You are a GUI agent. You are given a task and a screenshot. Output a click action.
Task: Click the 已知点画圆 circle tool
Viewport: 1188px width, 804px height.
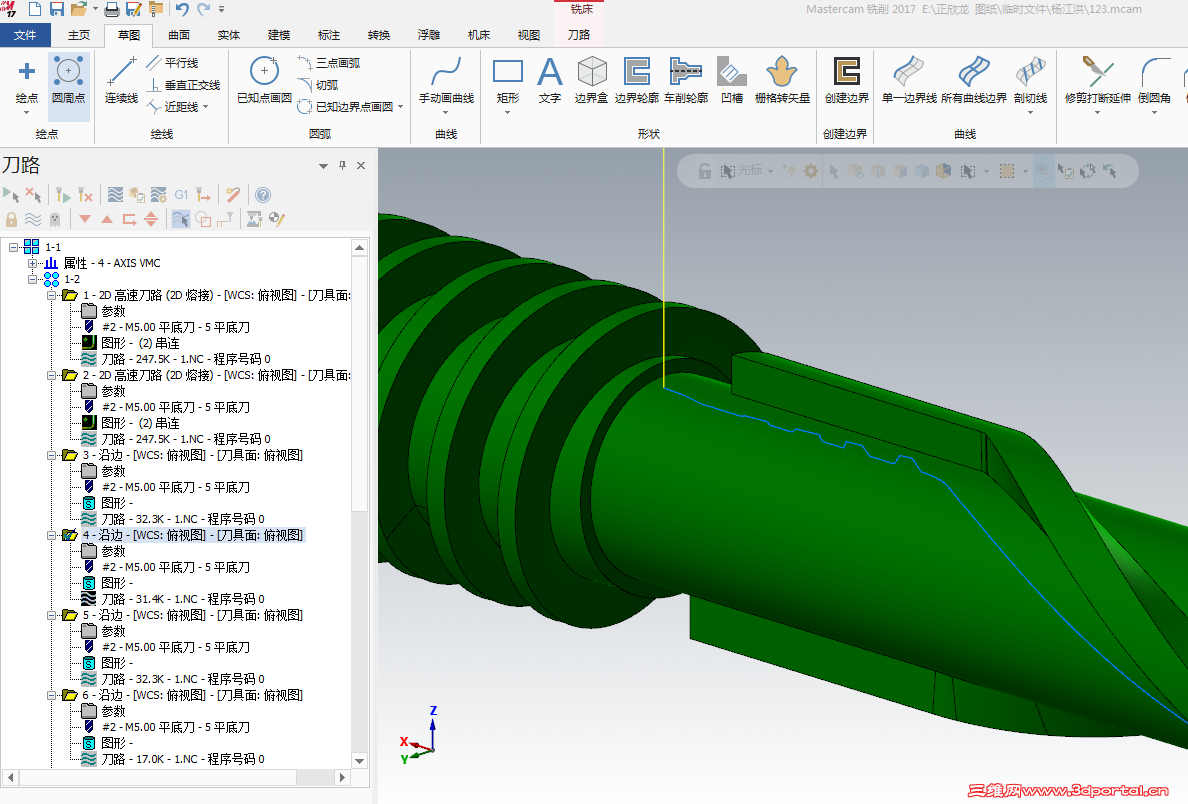(264, 81)
